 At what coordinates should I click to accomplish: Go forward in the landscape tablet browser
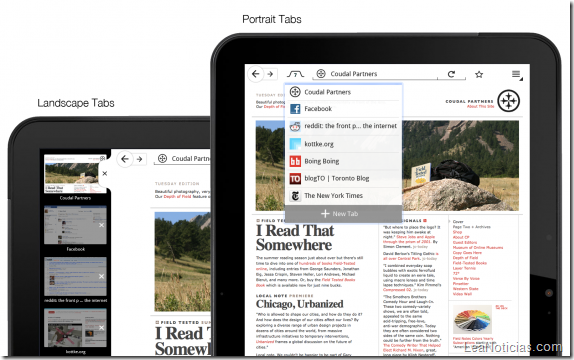pos(139,159)
